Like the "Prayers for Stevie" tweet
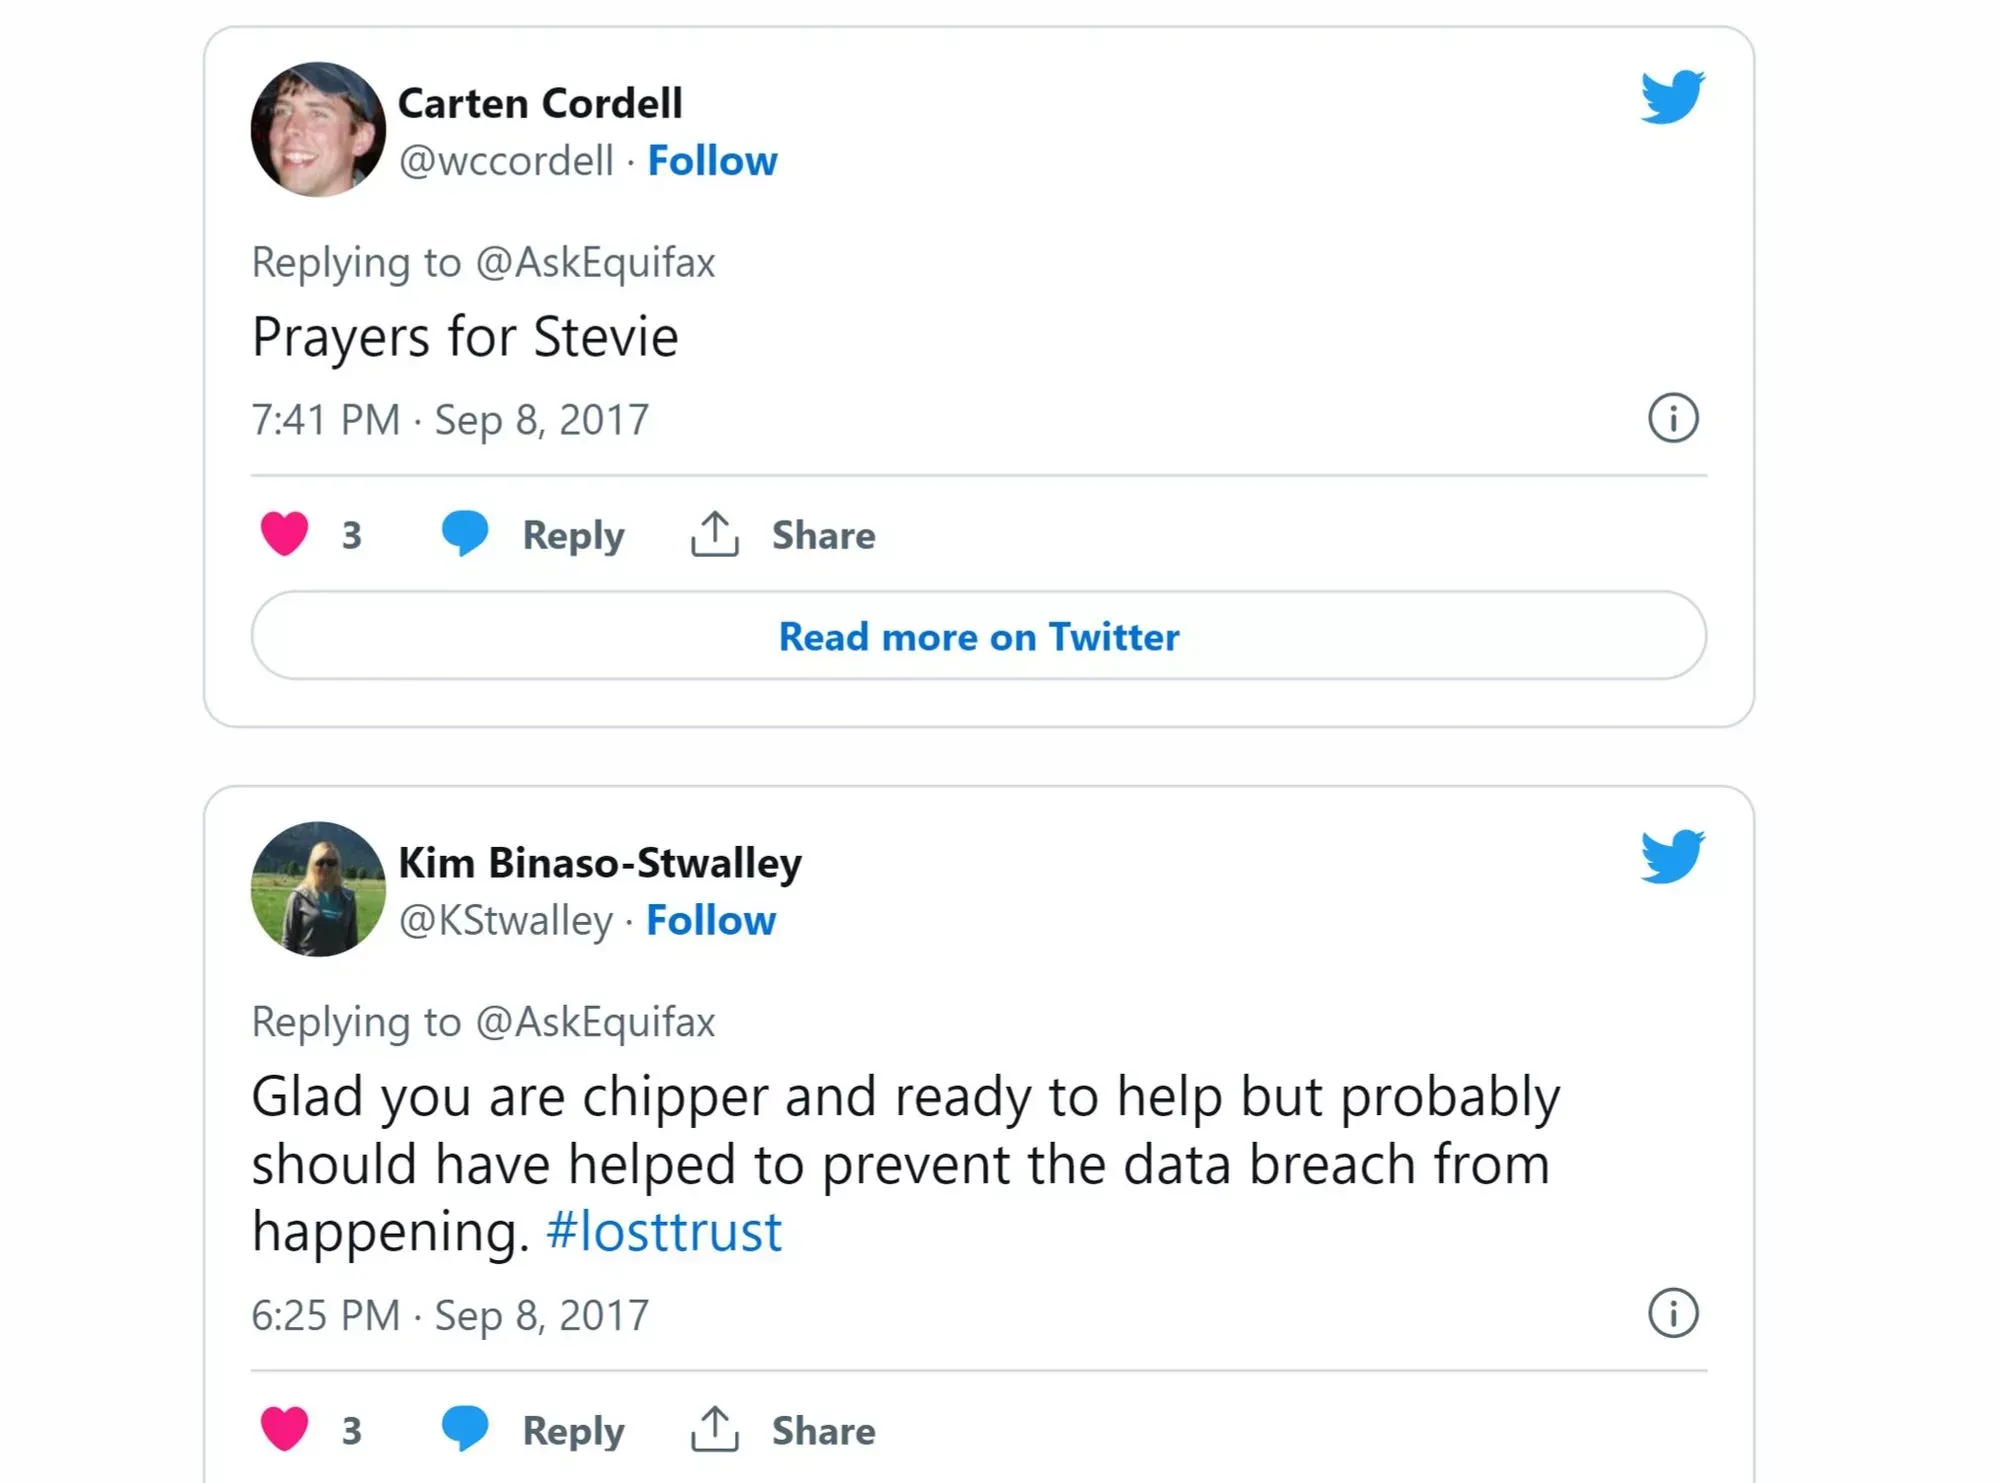The image size is (2000, 1483). pyautogui.click(x=285, y=534)
